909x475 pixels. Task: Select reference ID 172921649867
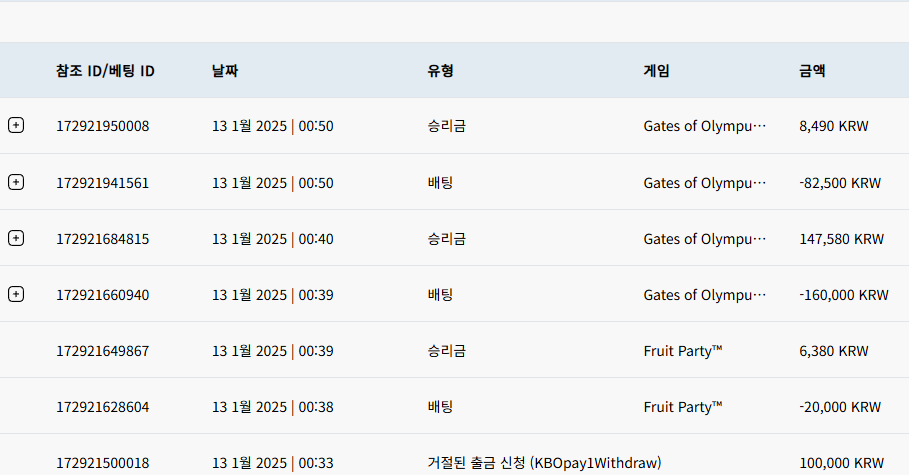point(103,351)
